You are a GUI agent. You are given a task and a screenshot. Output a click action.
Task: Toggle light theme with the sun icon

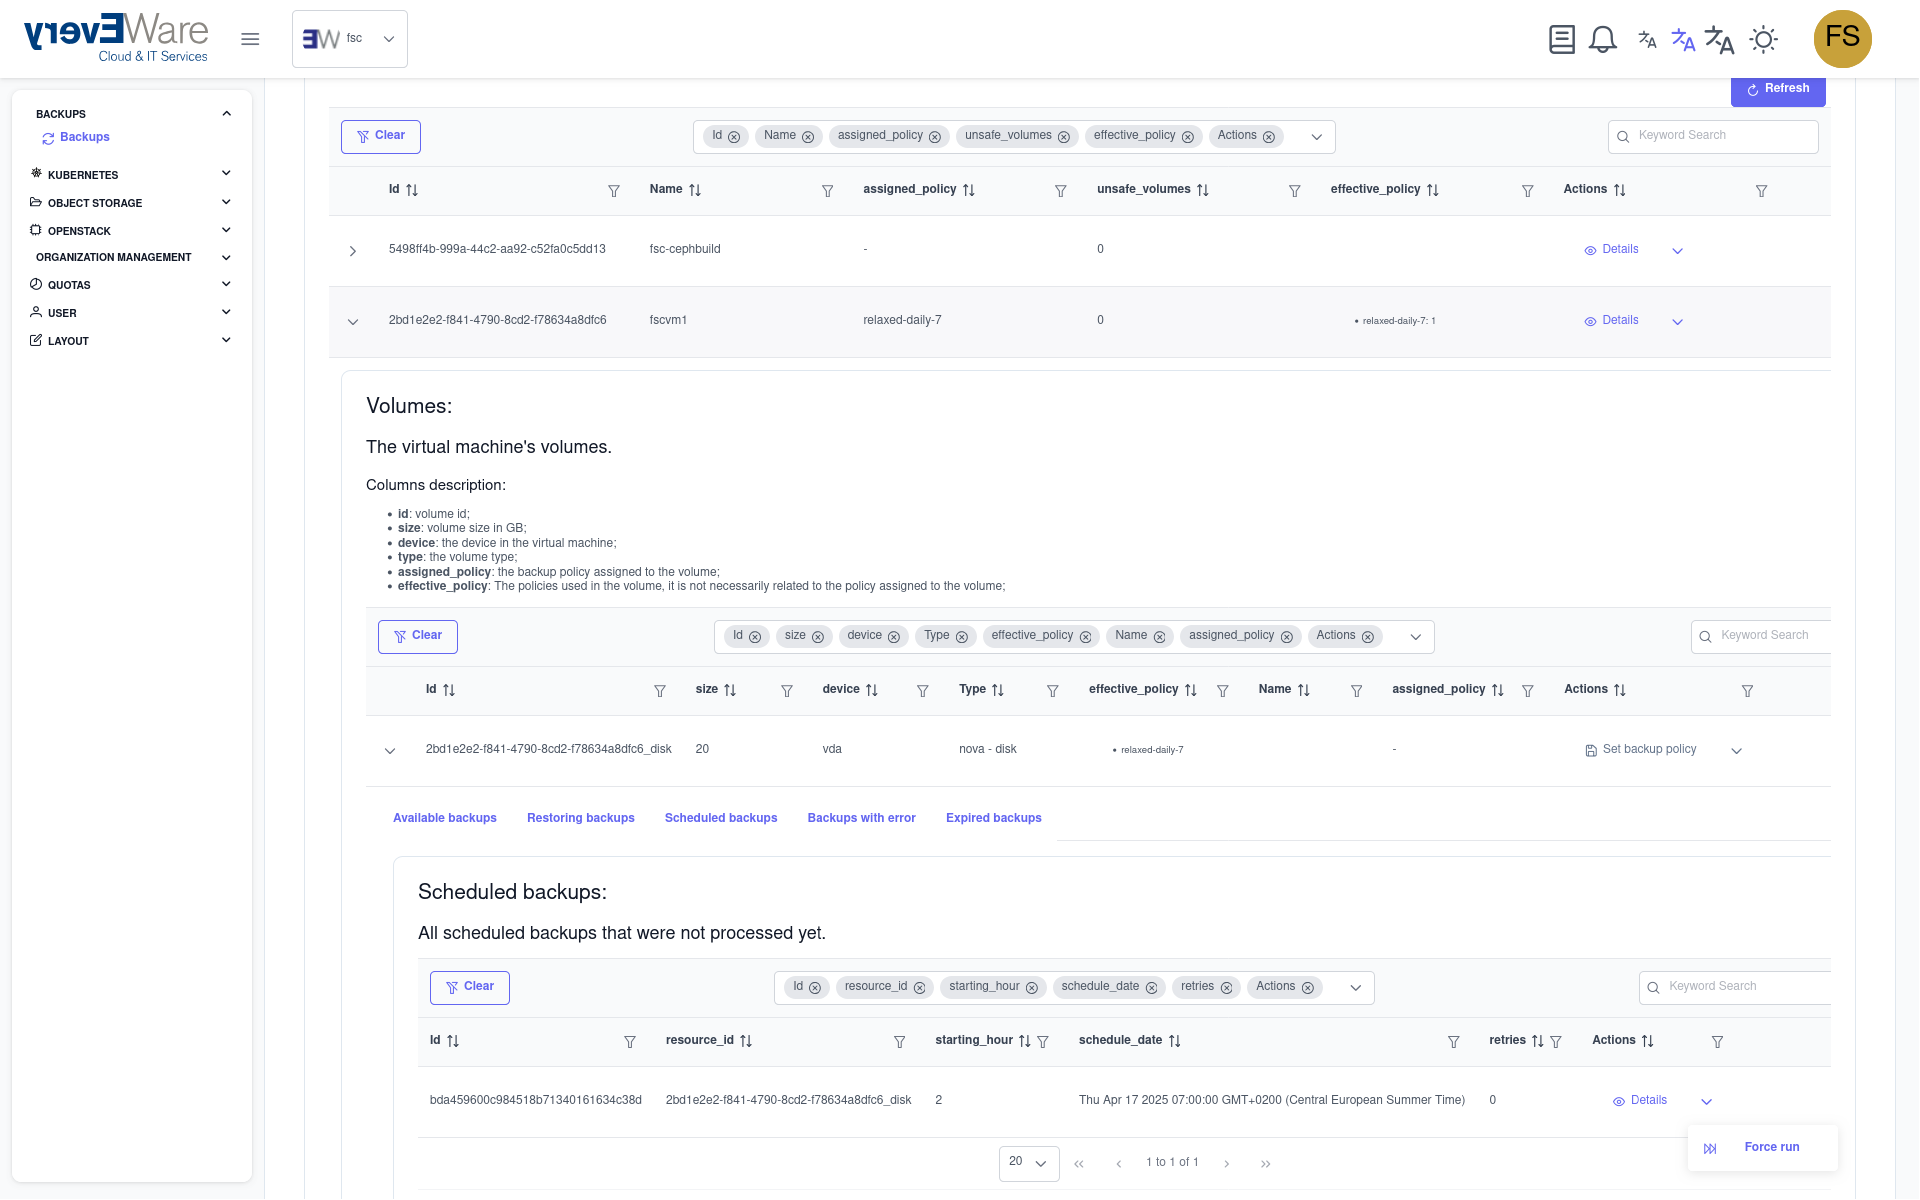[x=1763, y=39]
